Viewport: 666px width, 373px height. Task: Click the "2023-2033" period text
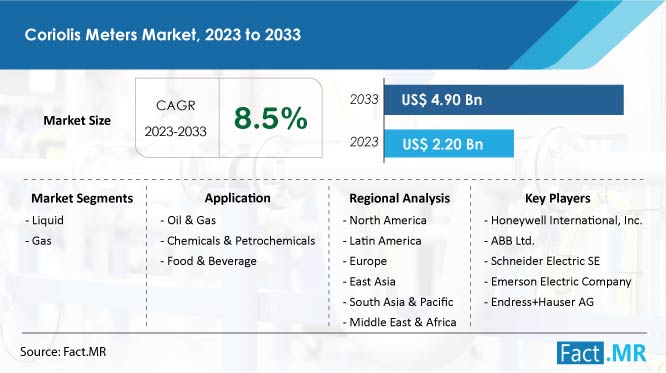tap(175, 132)
